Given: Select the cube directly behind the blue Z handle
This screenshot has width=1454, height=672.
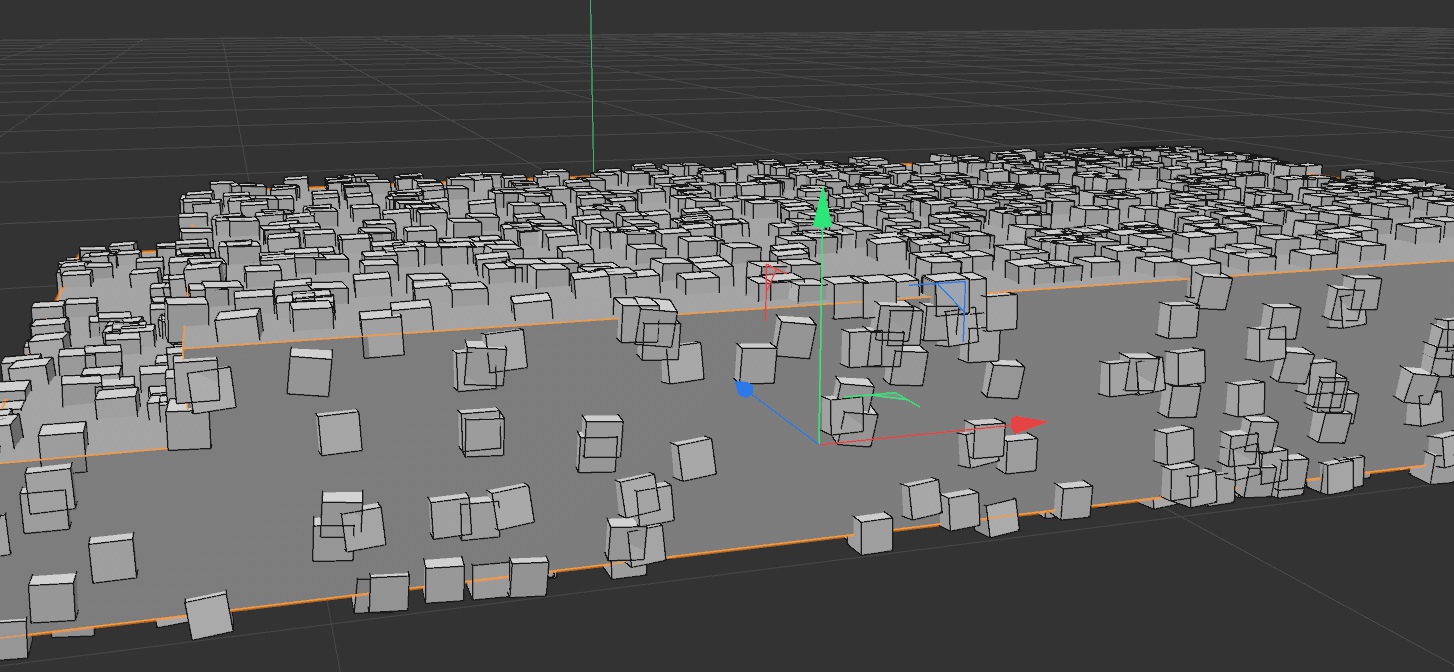Looking at the screenshot, I should pyautogui.click(x=758, y=362).
